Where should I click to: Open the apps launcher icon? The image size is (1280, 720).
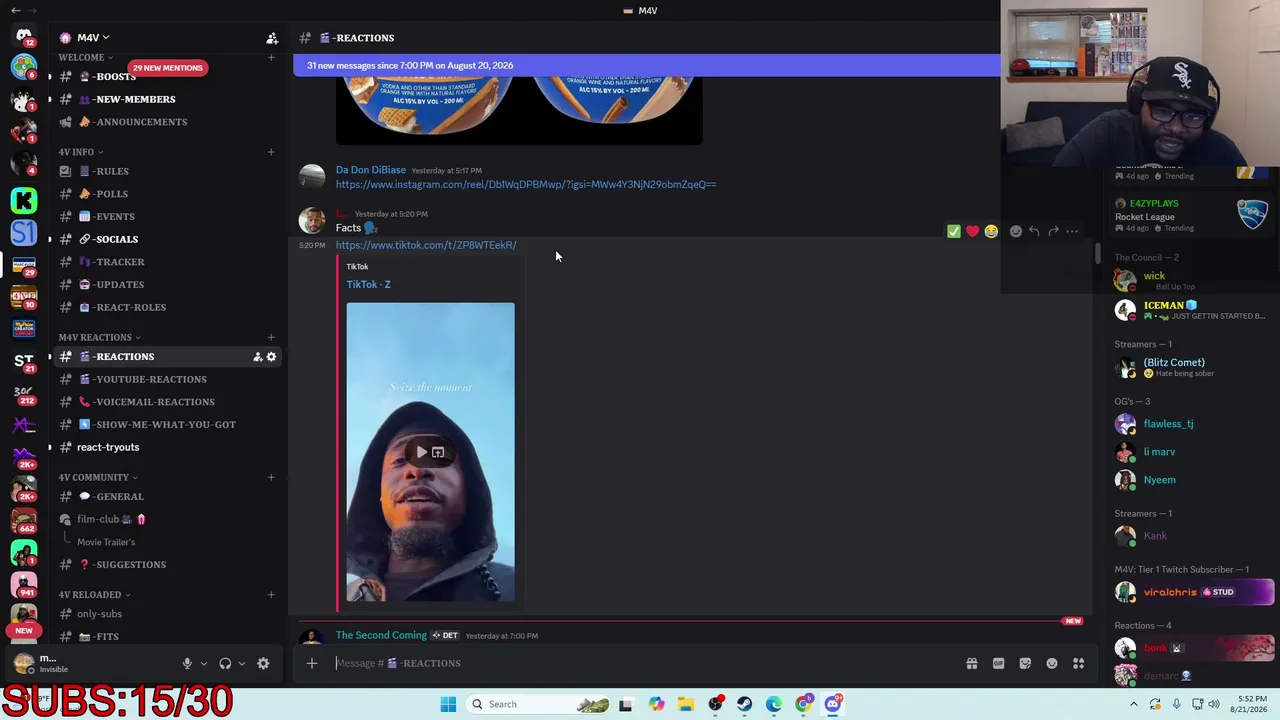pos(1078,663)
